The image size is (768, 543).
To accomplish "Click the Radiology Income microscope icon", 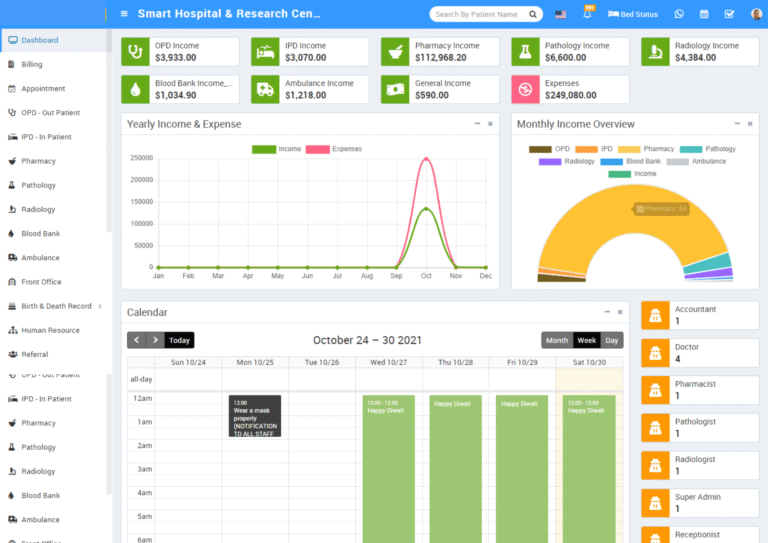I will (x=655, y=51).
